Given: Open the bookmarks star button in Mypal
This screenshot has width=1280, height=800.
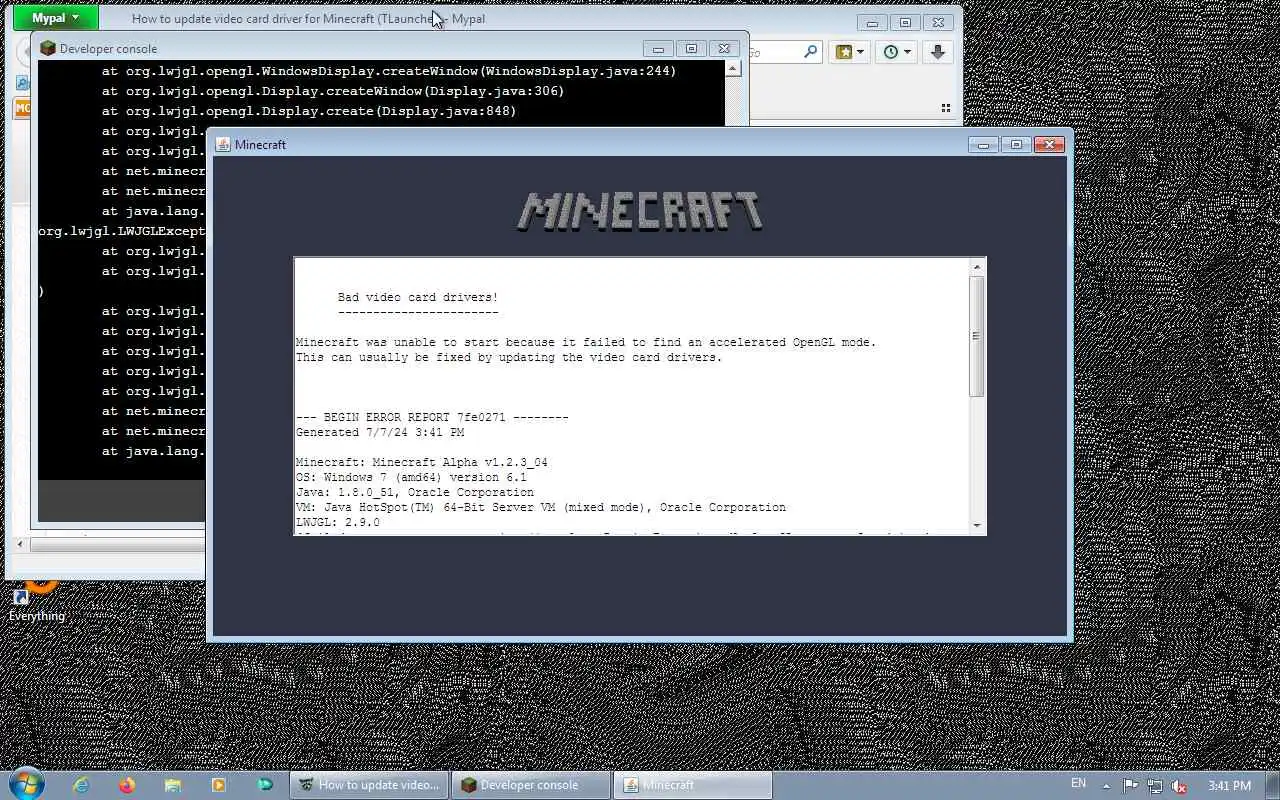Looking at the screenshot, I should click(844, 52).
